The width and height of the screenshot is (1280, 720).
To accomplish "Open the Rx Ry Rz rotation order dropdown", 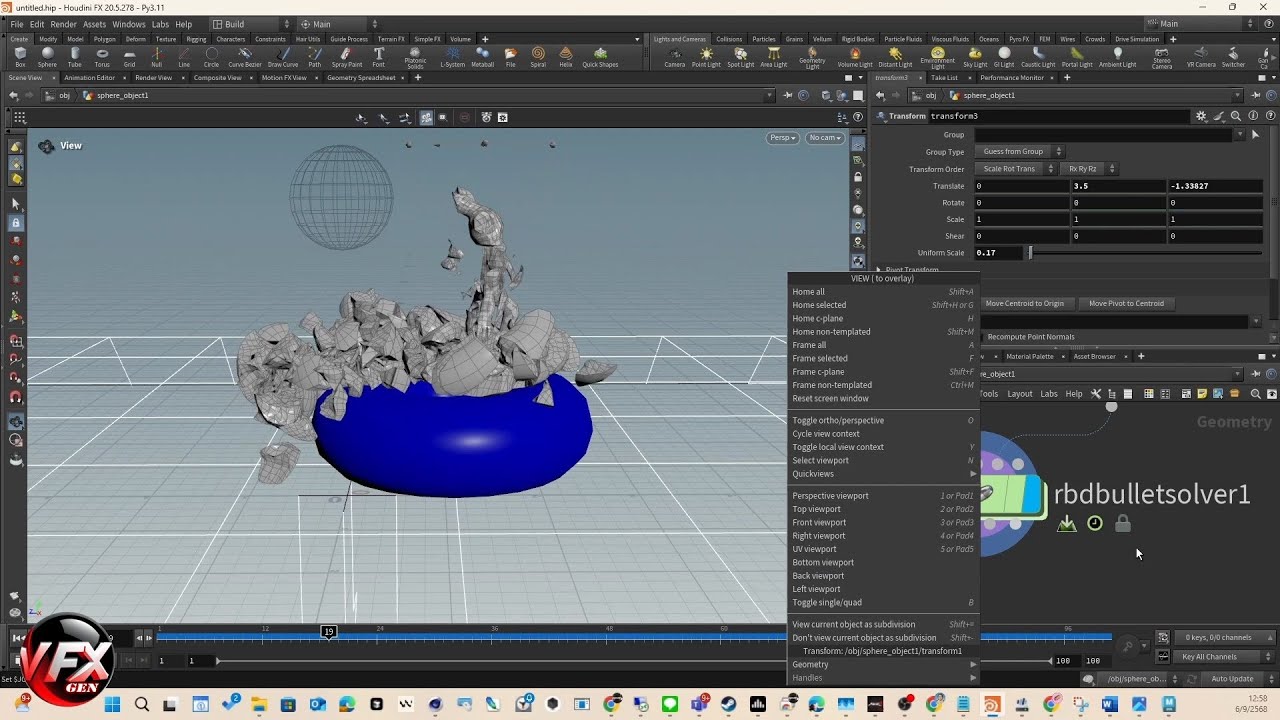I will [1088, 169].
